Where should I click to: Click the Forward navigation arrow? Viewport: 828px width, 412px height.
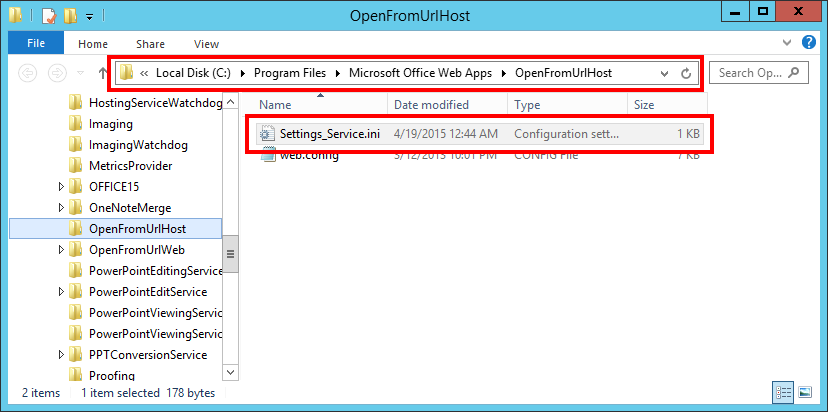pyautogui.click(x=57, y=73)
